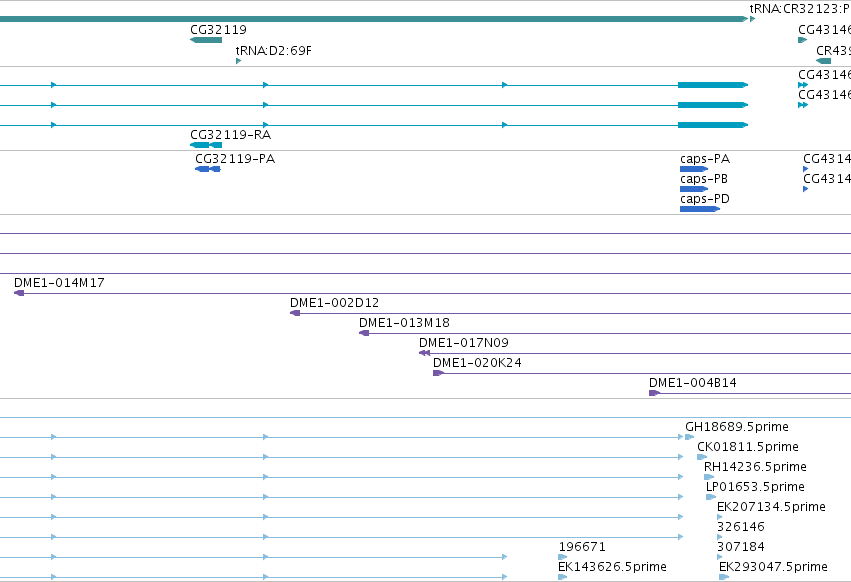Open the DME1-013M18 clone label

[x=404, y=322]
